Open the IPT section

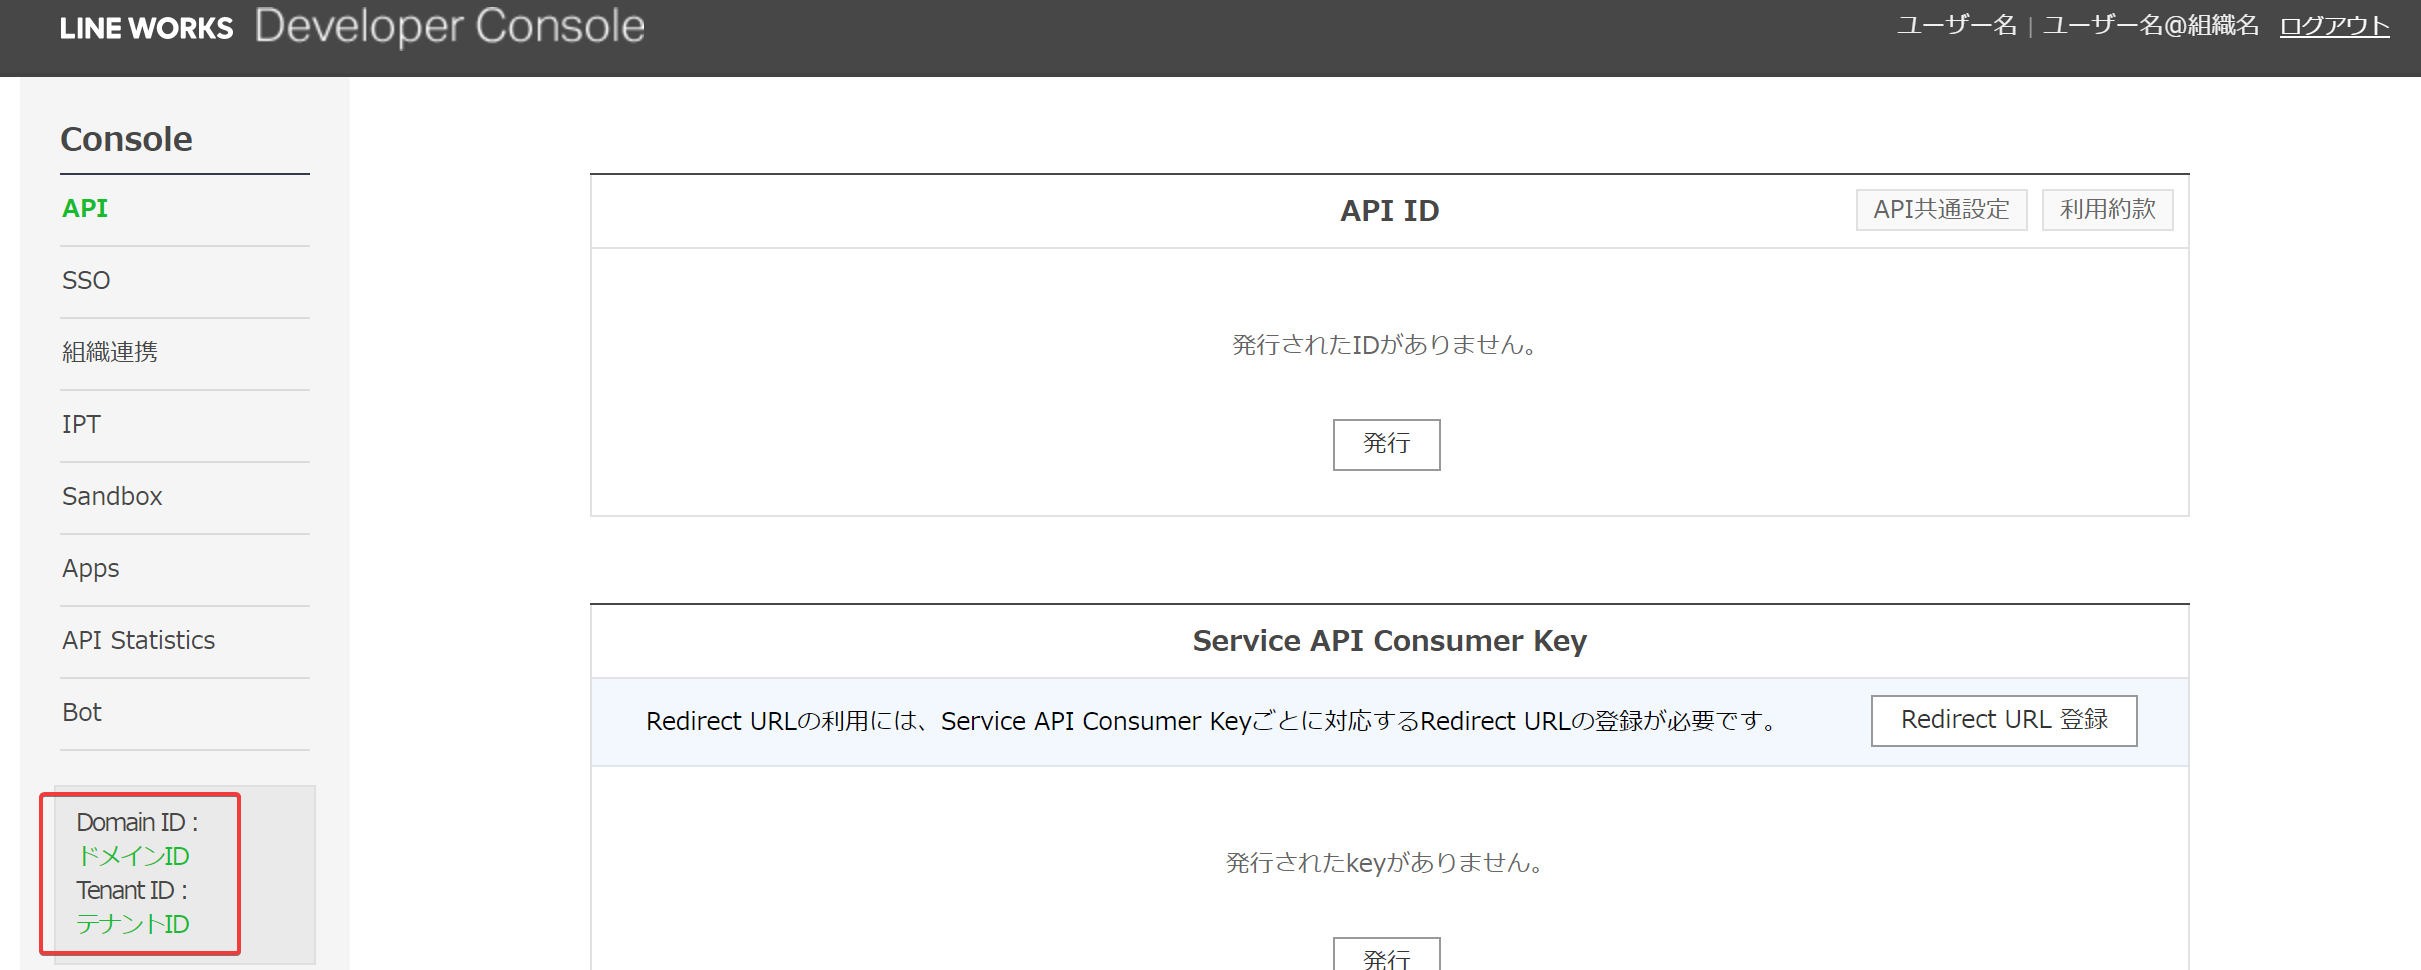coord(81,425)
